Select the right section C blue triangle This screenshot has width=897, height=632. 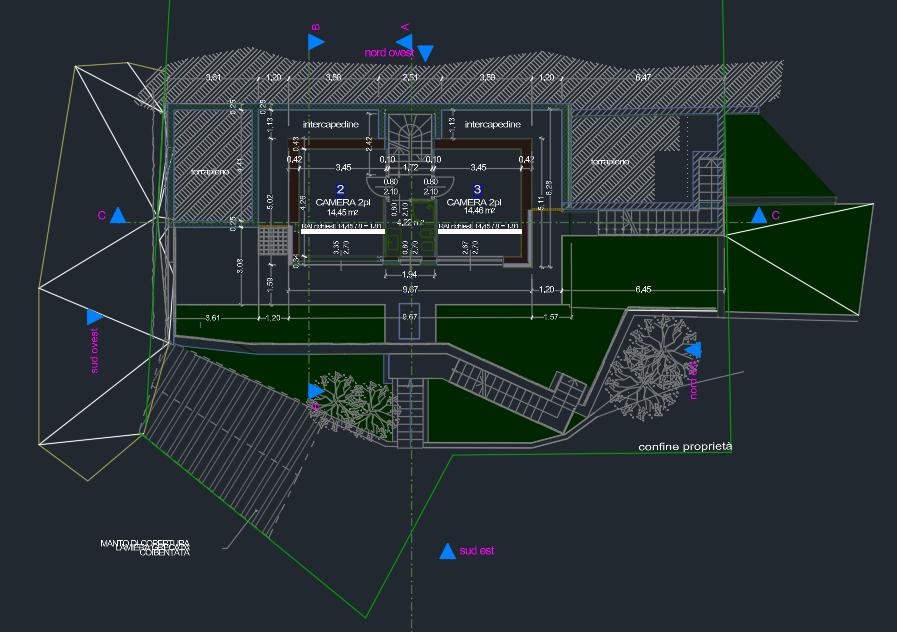pyautogui.click(x=759, y=215)
